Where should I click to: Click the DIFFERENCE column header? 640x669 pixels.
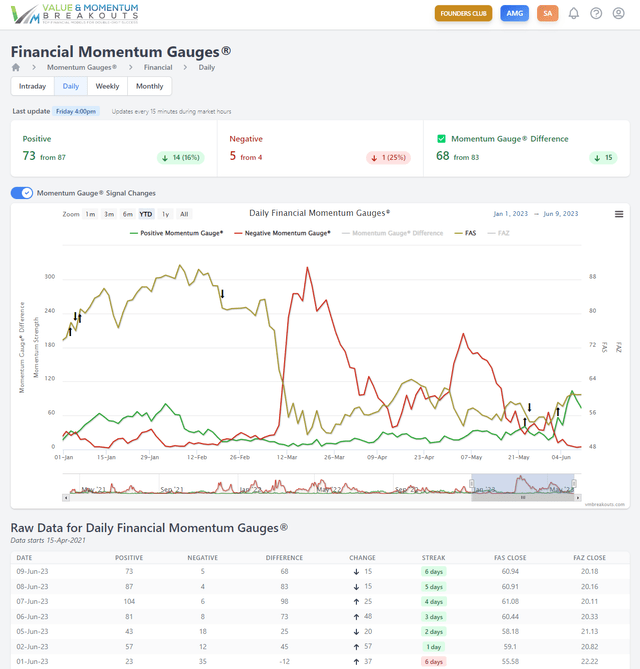(284, 558)
